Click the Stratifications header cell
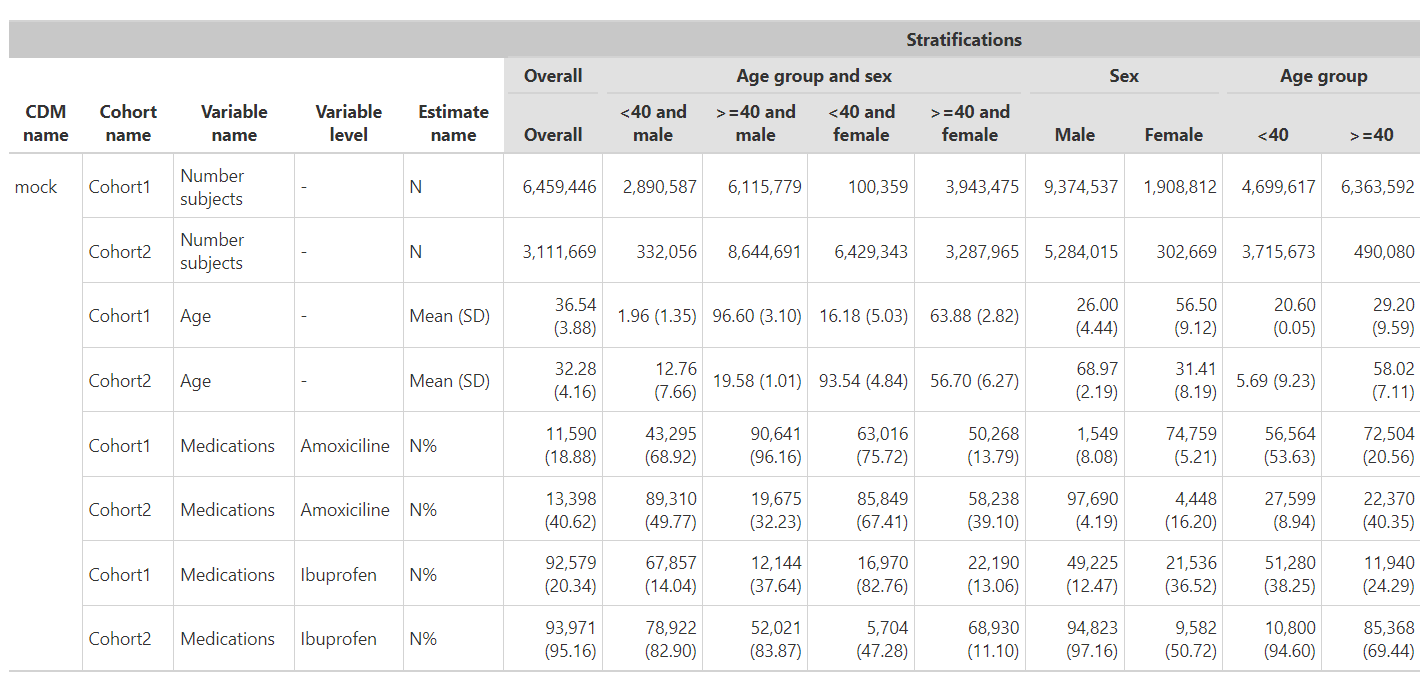The image size is (1427, 693). (963, 40)
